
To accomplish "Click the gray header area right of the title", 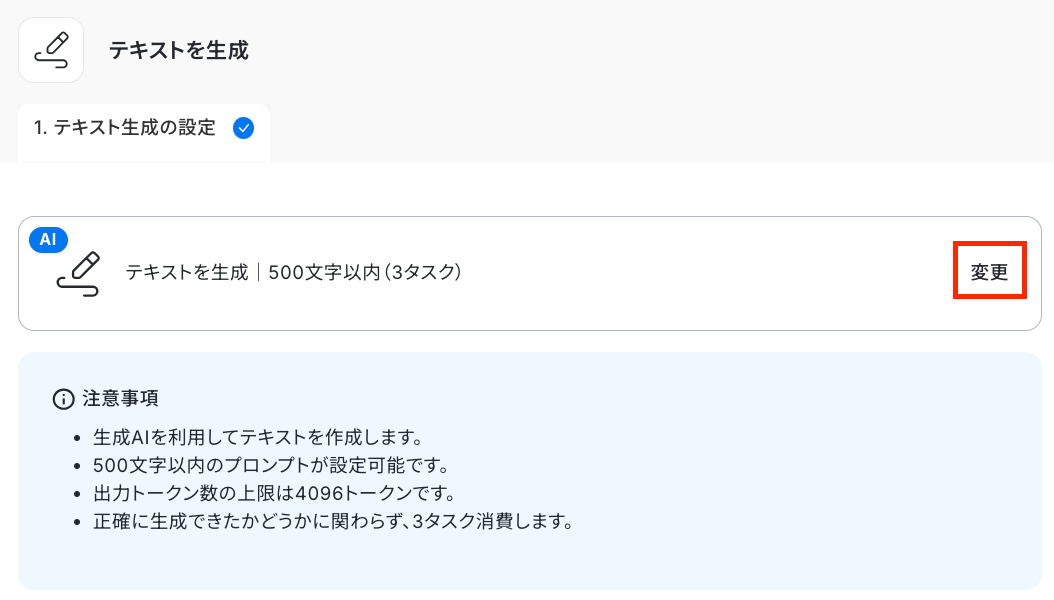I will pos(650,50).
